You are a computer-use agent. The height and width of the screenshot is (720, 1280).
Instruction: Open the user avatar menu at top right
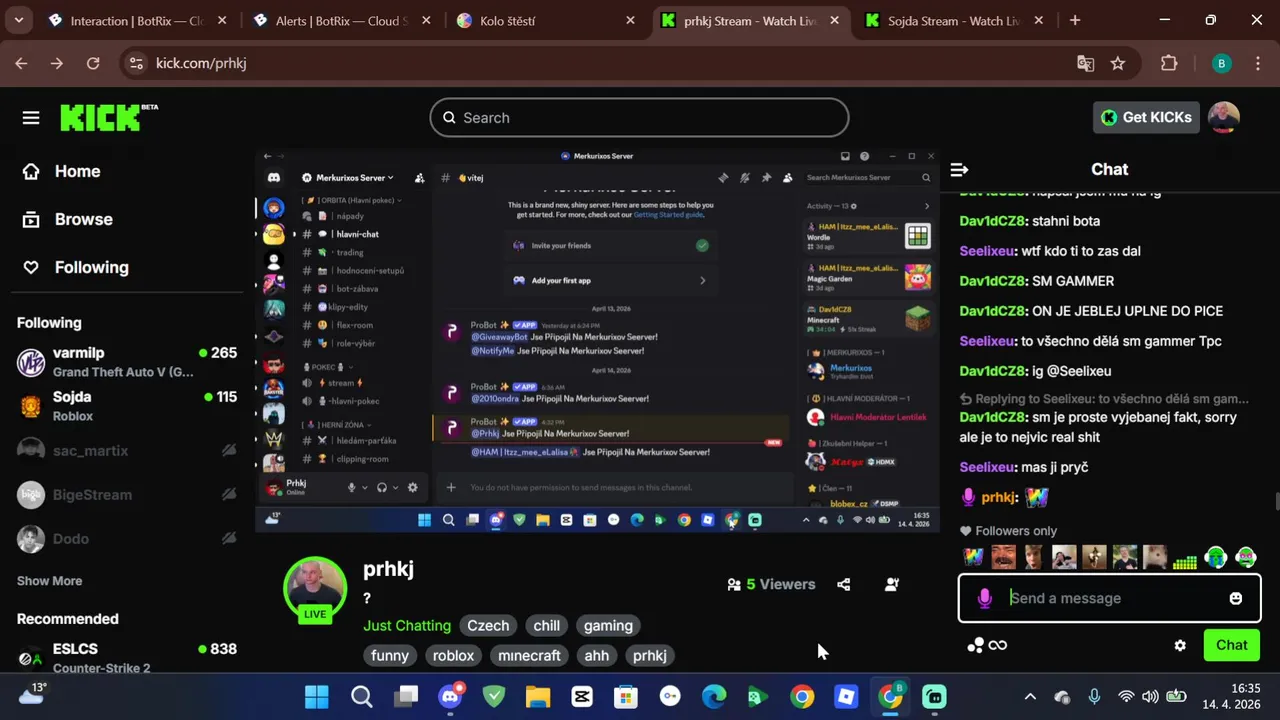[1224, 117]
